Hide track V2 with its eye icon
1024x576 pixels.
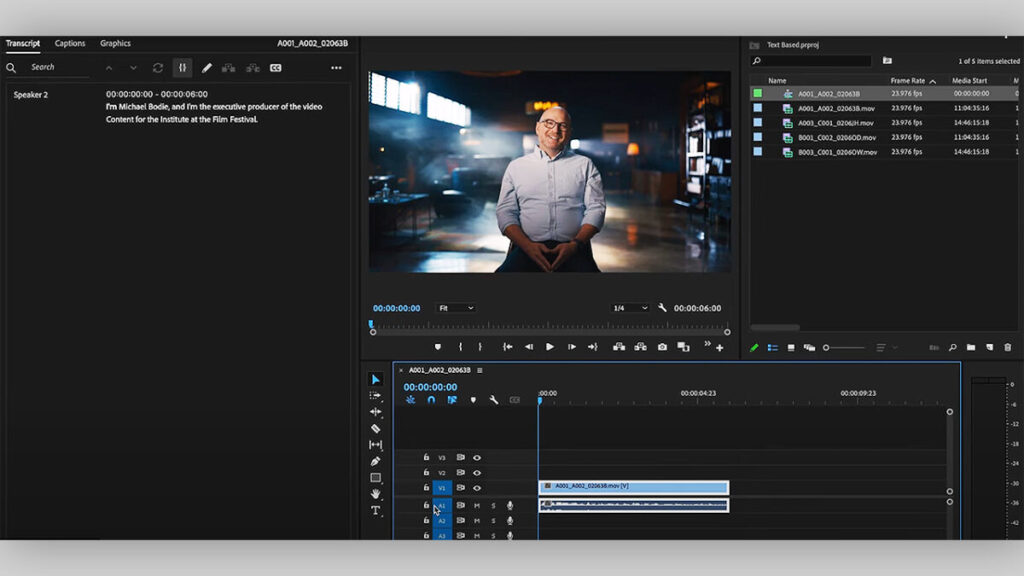[x=477, y=473]
